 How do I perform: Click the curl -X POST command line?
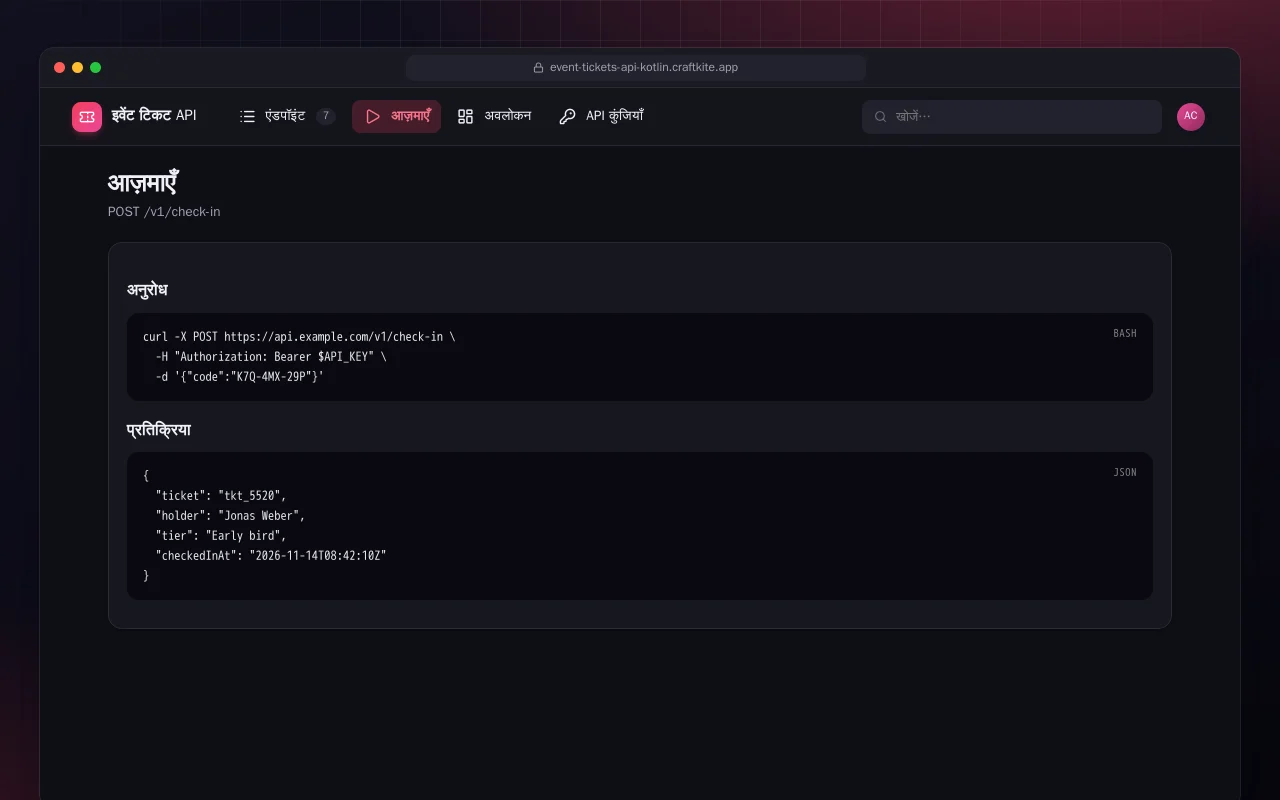pos(299,337)
